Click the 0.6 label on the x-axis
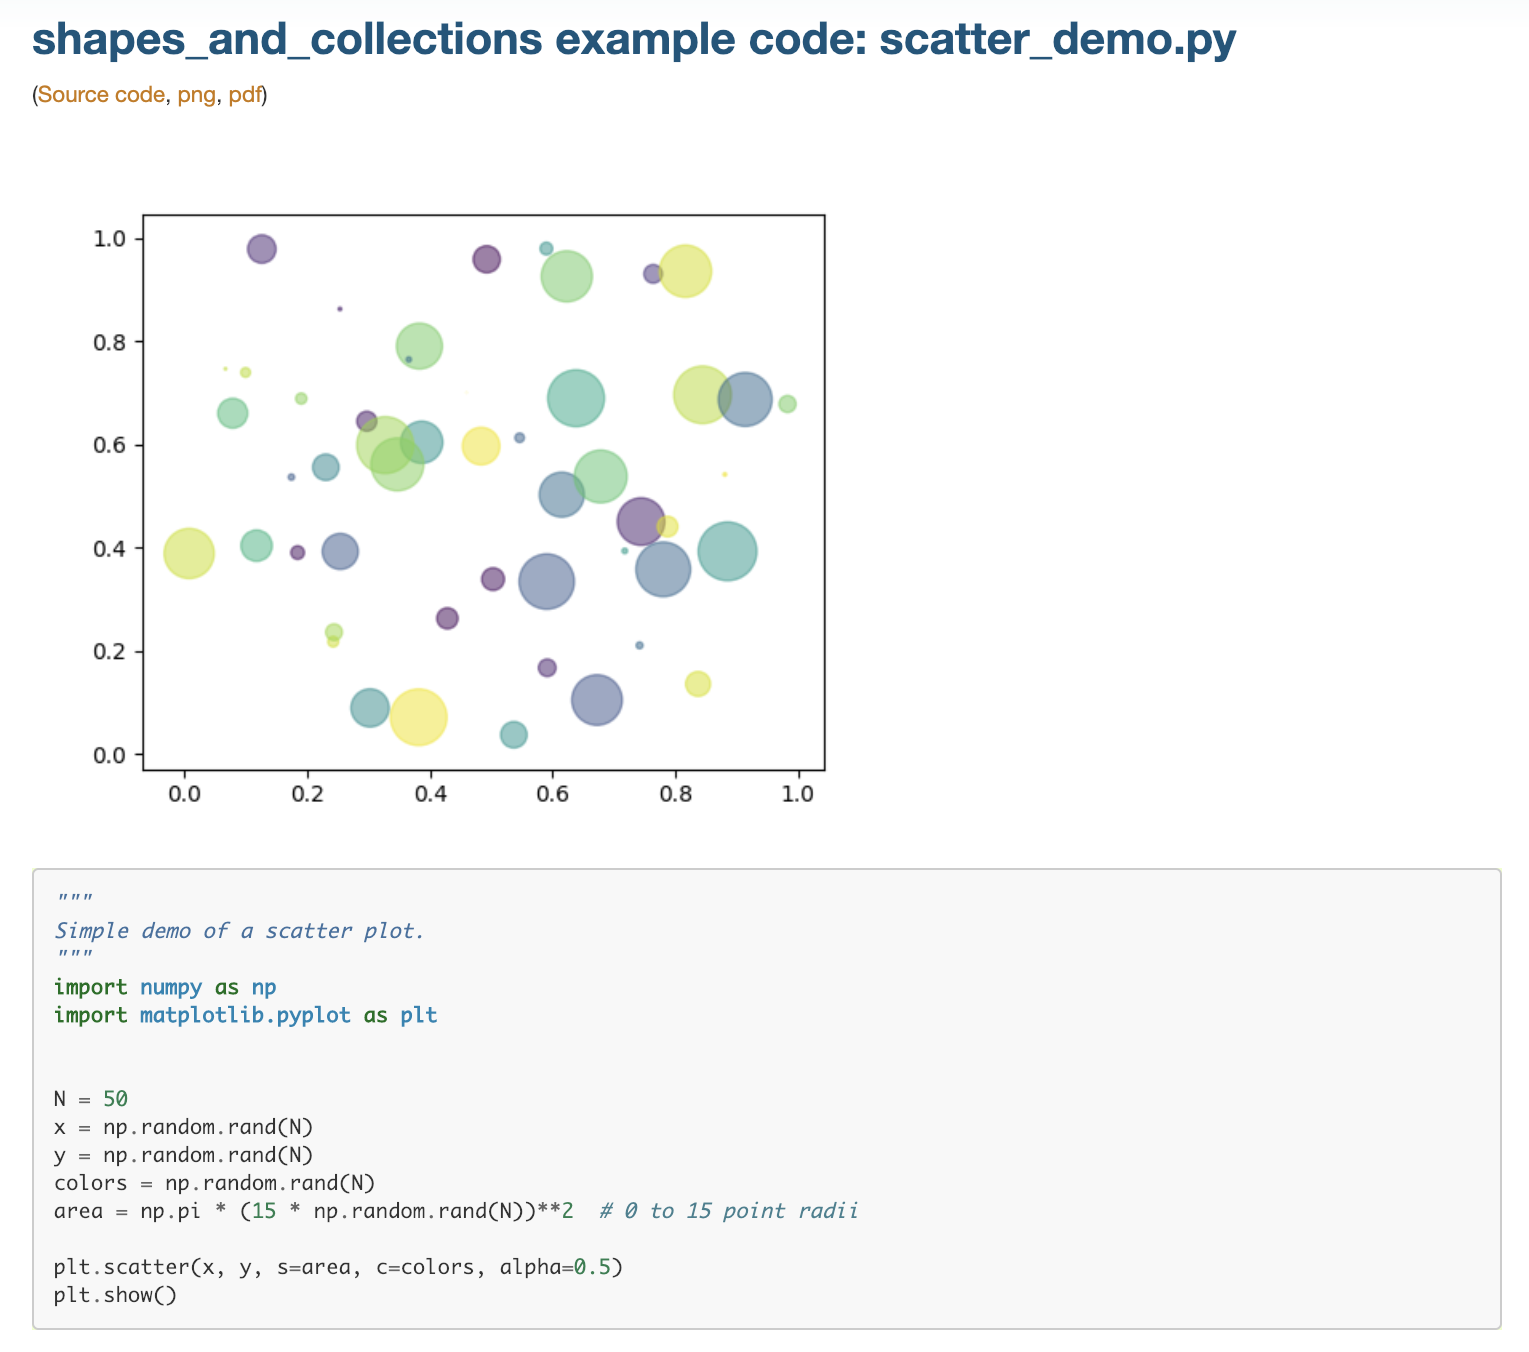 tap(553, 794)
